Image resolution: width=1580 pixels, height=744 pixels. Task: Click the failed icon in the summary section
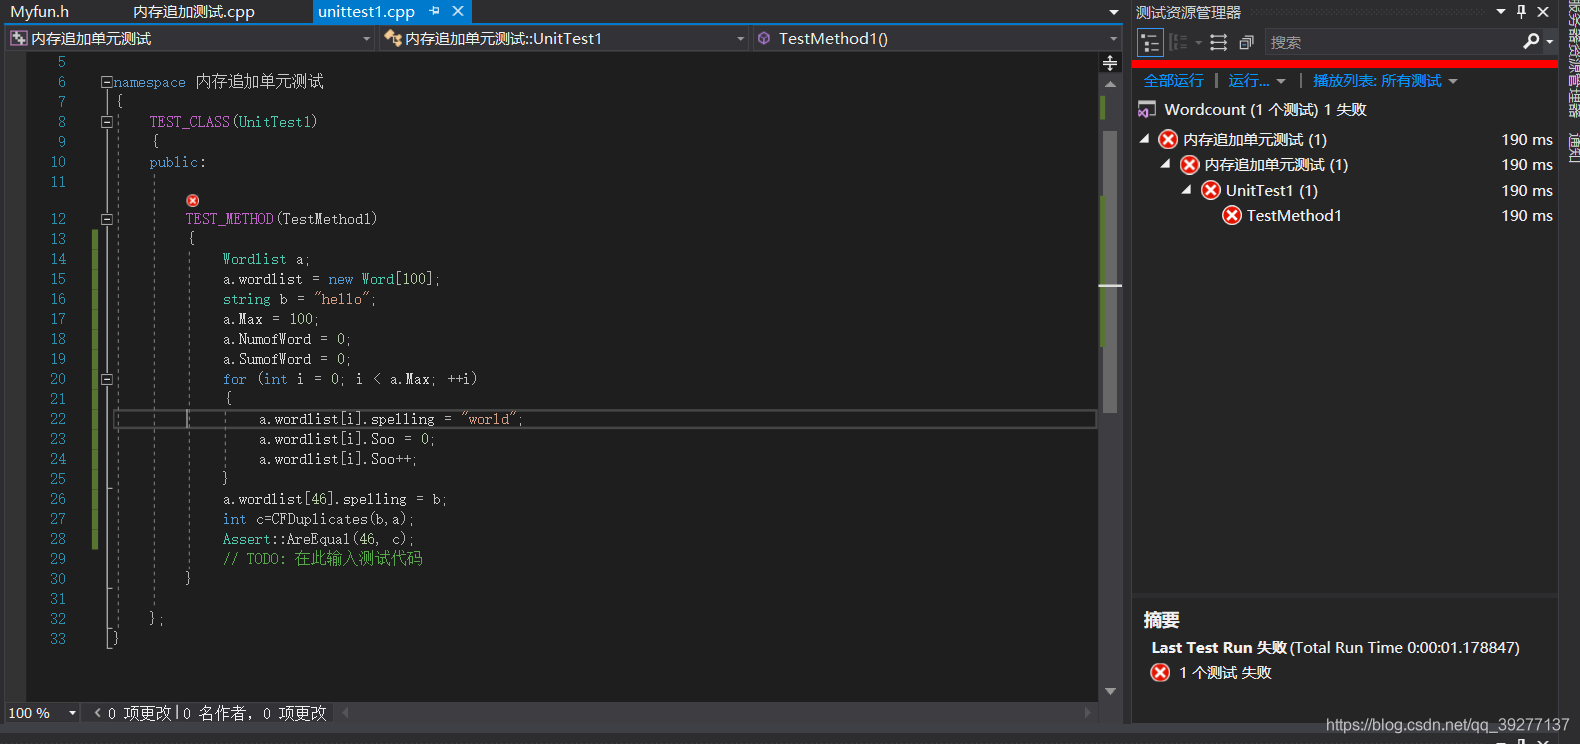click(1160, 672)
